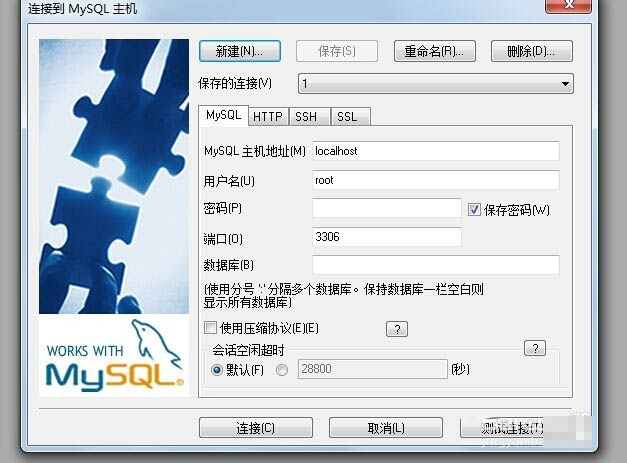
Task: Focus the username field containing root
Action: [x=435, y=180]
